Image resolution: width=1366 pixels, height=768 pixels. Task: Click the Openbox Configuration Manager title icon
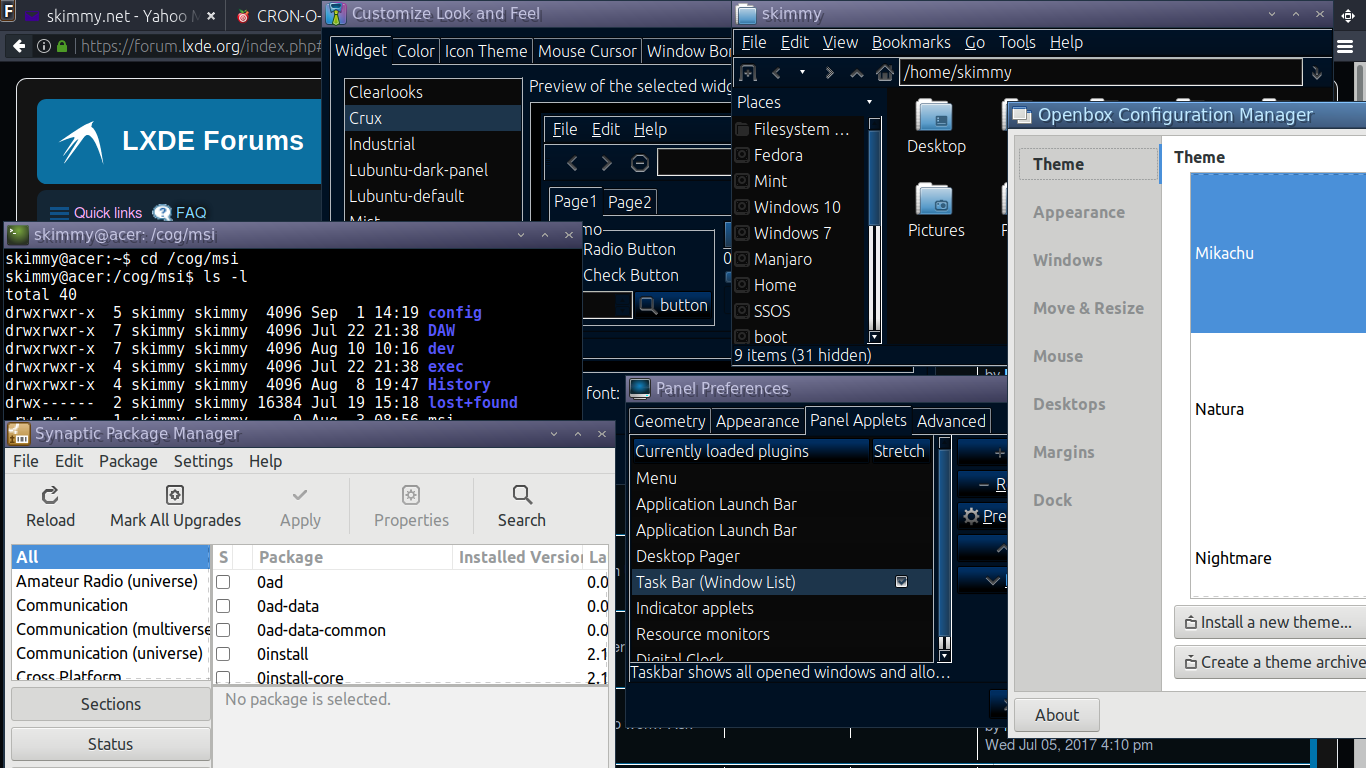[1021, 115]
